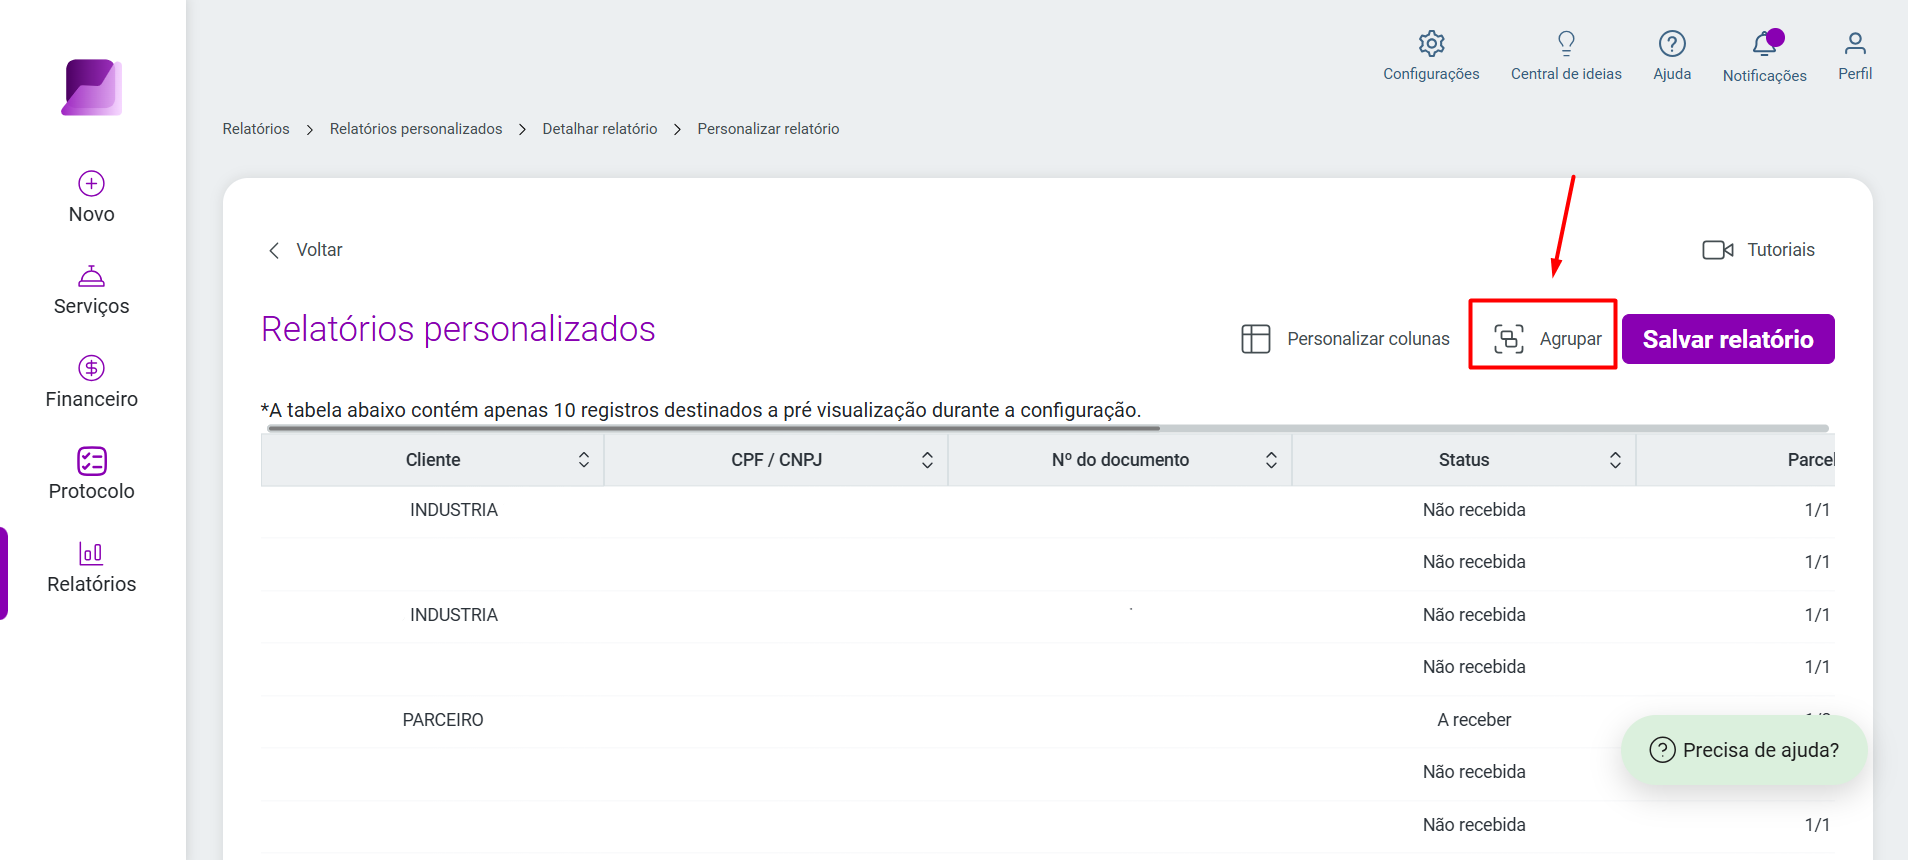The width and height of the screenshot is (1908, 860).
Task: Click the Agrupar group icon
Action: click(1509, 339)
